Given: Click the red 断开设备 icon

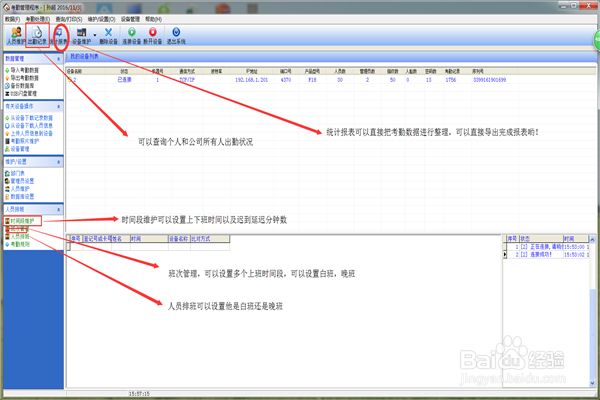Looking at the screenshot, I should tap(153, 36).
